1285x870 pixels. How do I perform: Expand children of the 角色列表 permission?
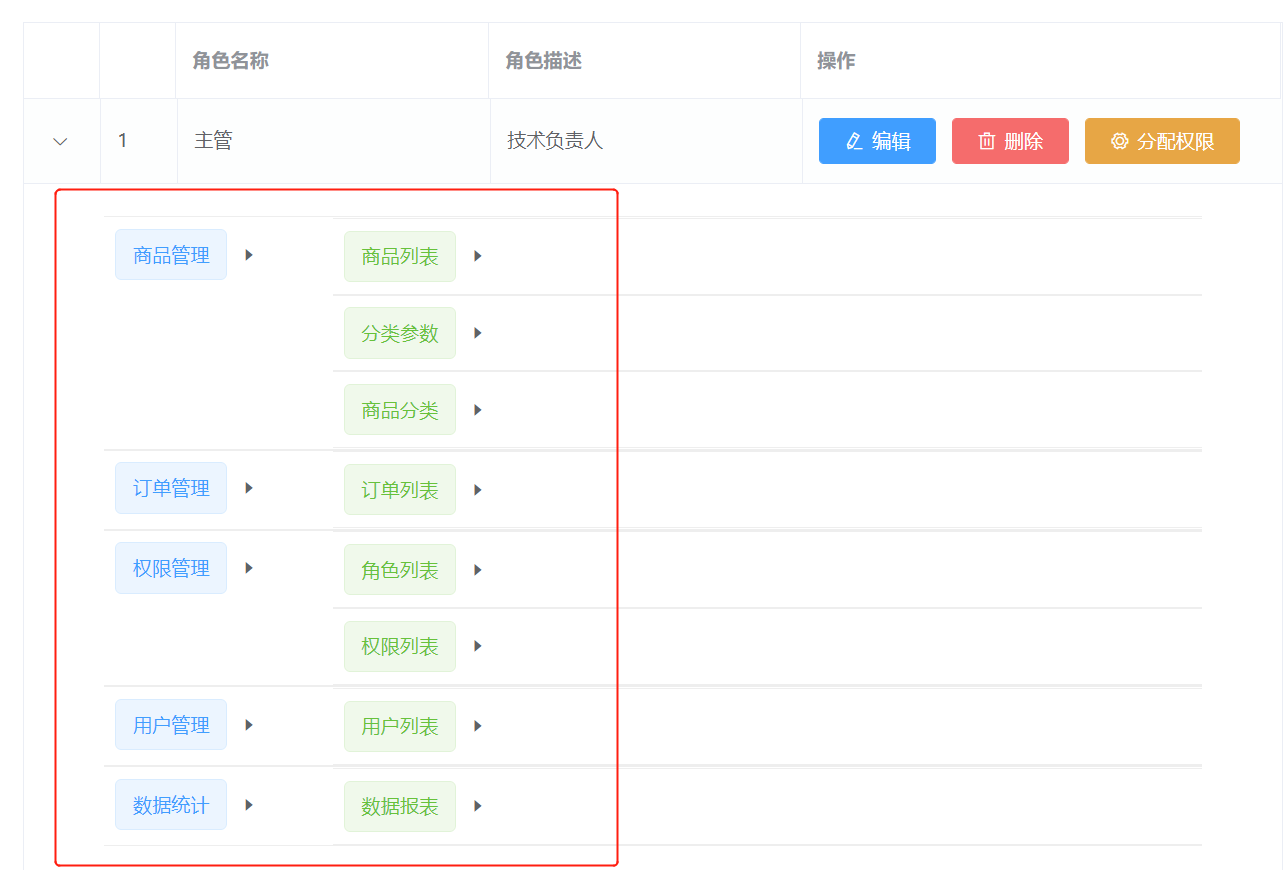click(477, 569)
